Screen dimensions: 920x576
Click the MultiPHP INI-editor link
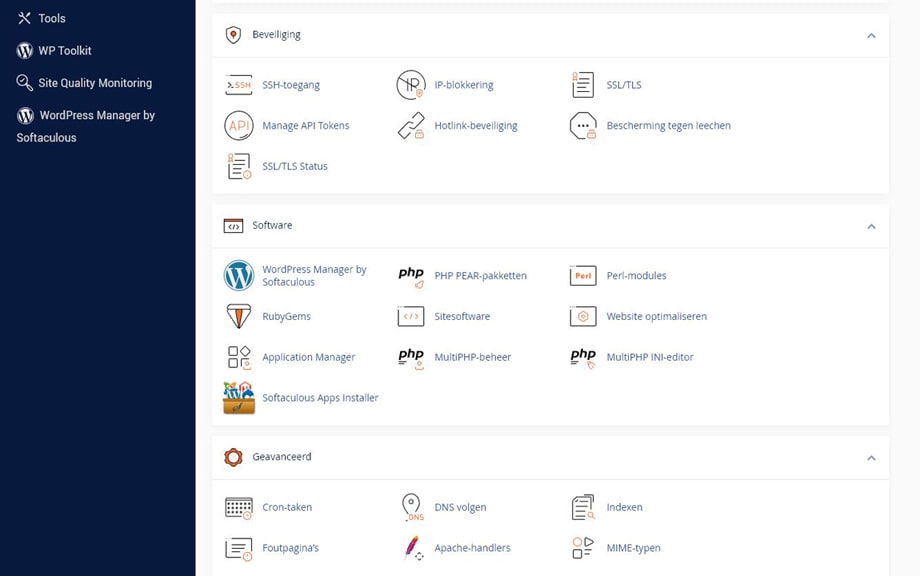pyautogui.click(x=650, y=357)
